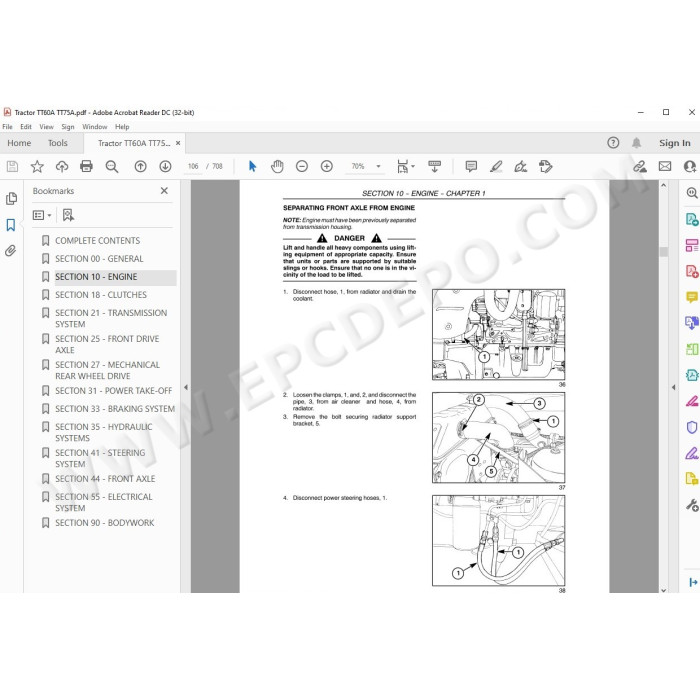Send file by email envelope icon
Viewport: 700px width, 700px height.
(x=665, y=167)
